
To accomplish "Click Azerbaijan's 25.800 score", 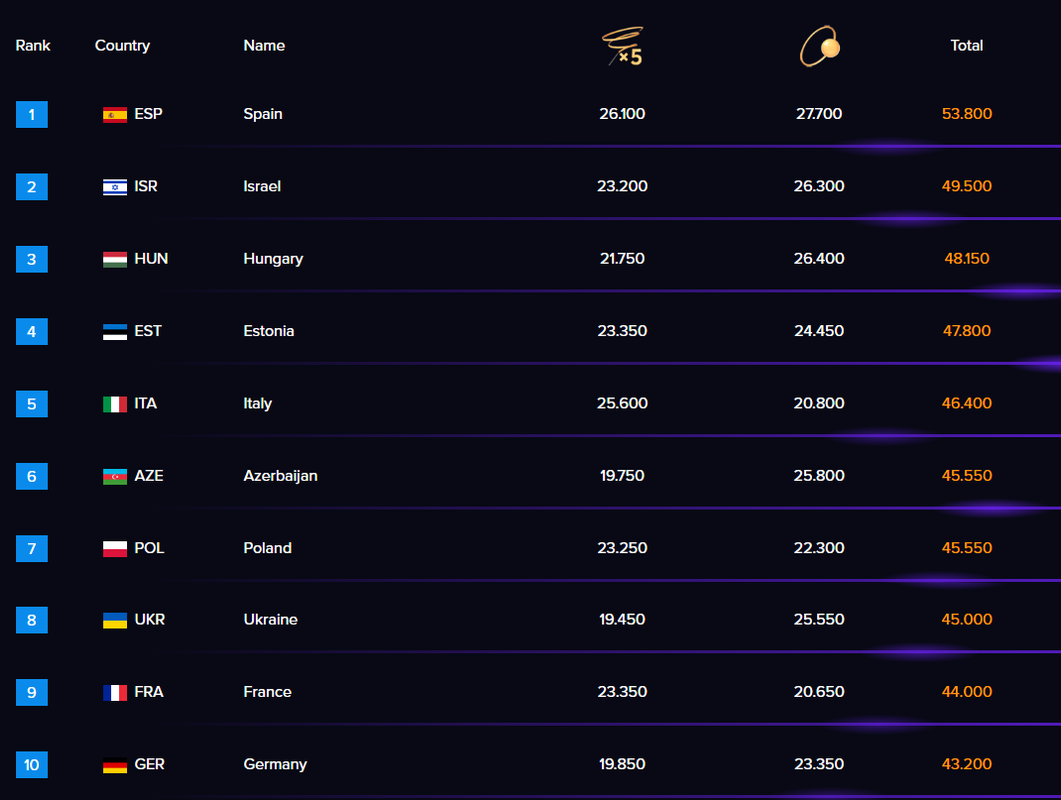I will click(x=819, y=476).
